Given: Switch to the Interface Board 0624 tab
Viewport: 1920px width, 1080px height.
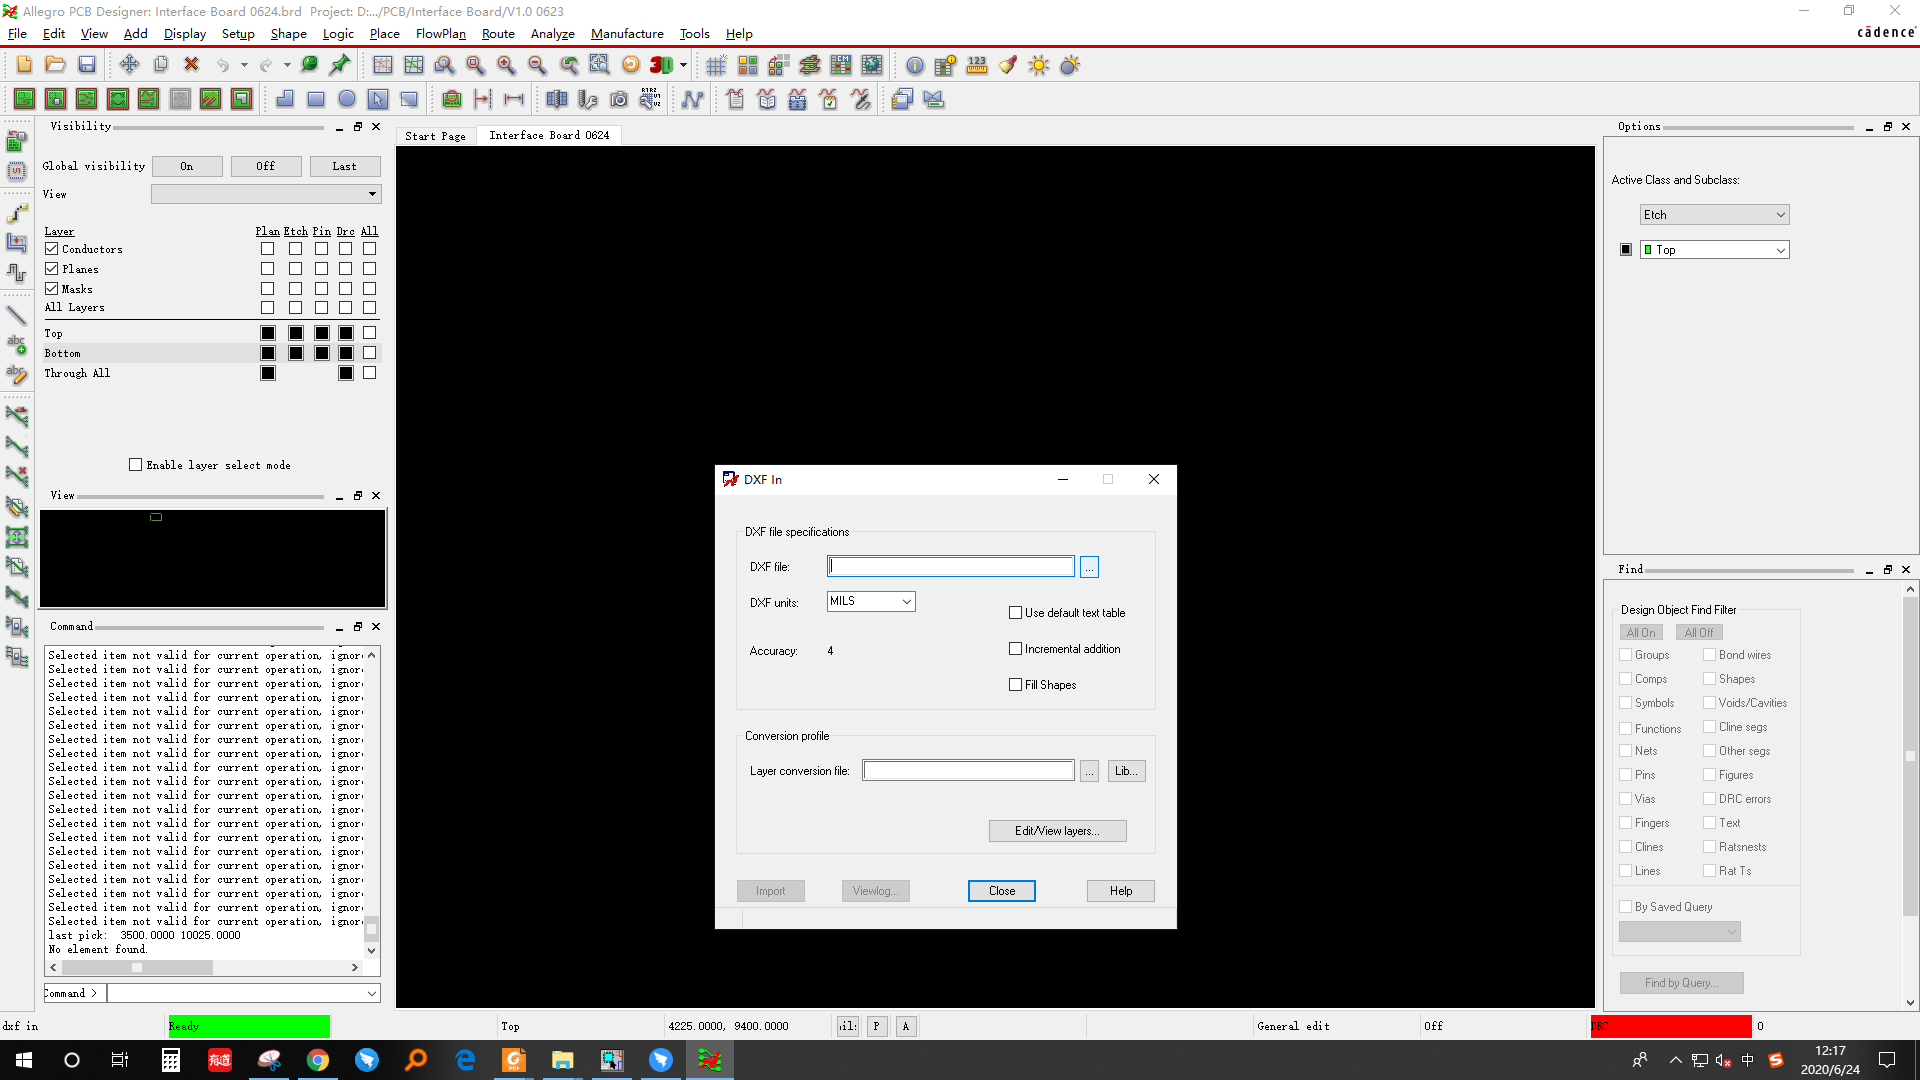Looking at the screenshot, I should click(x=549, y=135).
